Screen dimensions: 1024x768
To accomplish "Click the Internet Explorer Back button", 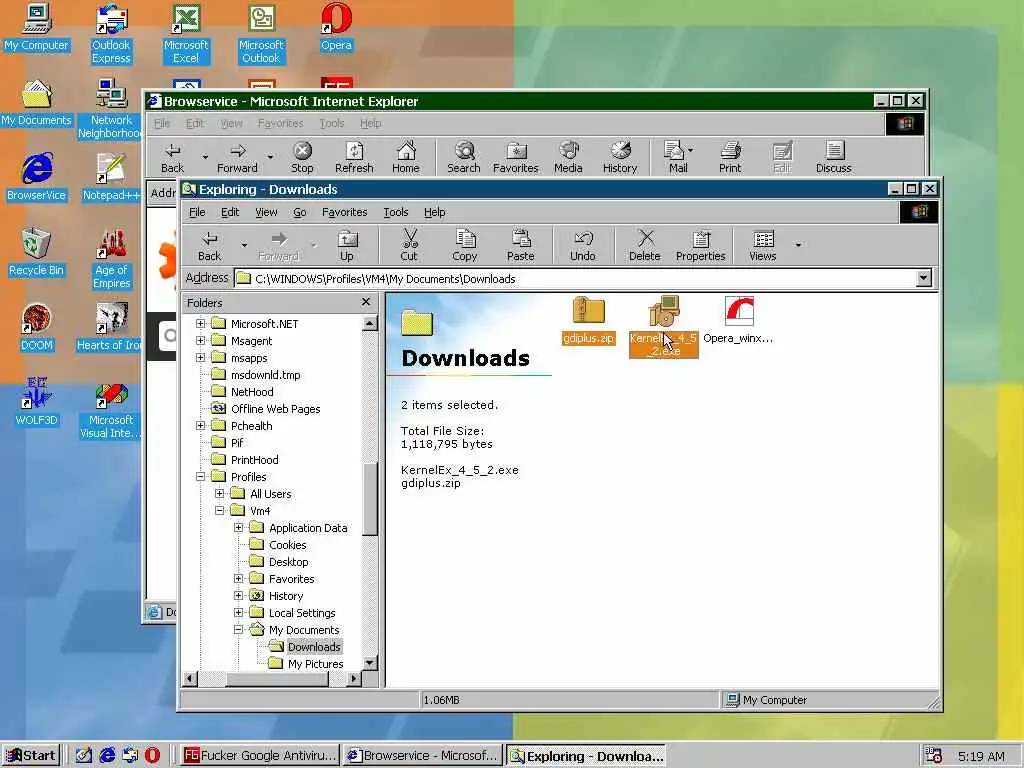I will [172, 157].
